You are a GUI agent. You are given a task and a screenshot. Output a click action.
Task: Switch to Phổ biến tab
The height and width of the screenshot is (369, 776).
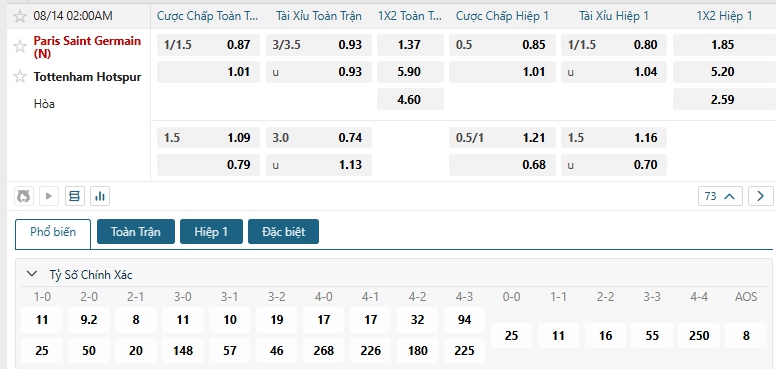click(53, 232)
